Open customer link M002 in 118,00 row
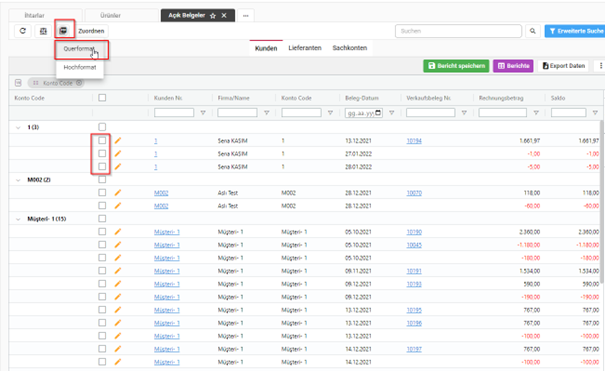The height and width of the screenshot is (371, 605). pos(161,193)
